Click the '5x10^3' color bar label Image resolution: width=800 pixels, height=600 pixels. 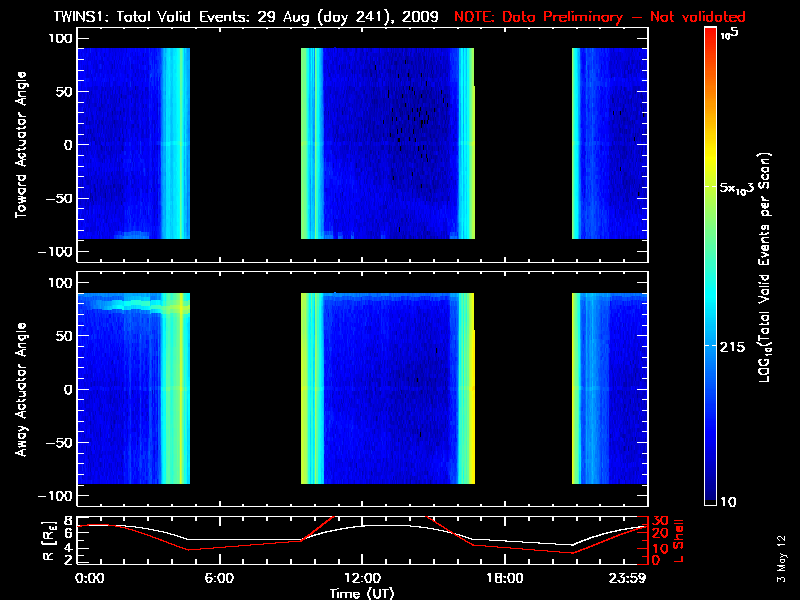pyautogui.click(x=736, y=188)
